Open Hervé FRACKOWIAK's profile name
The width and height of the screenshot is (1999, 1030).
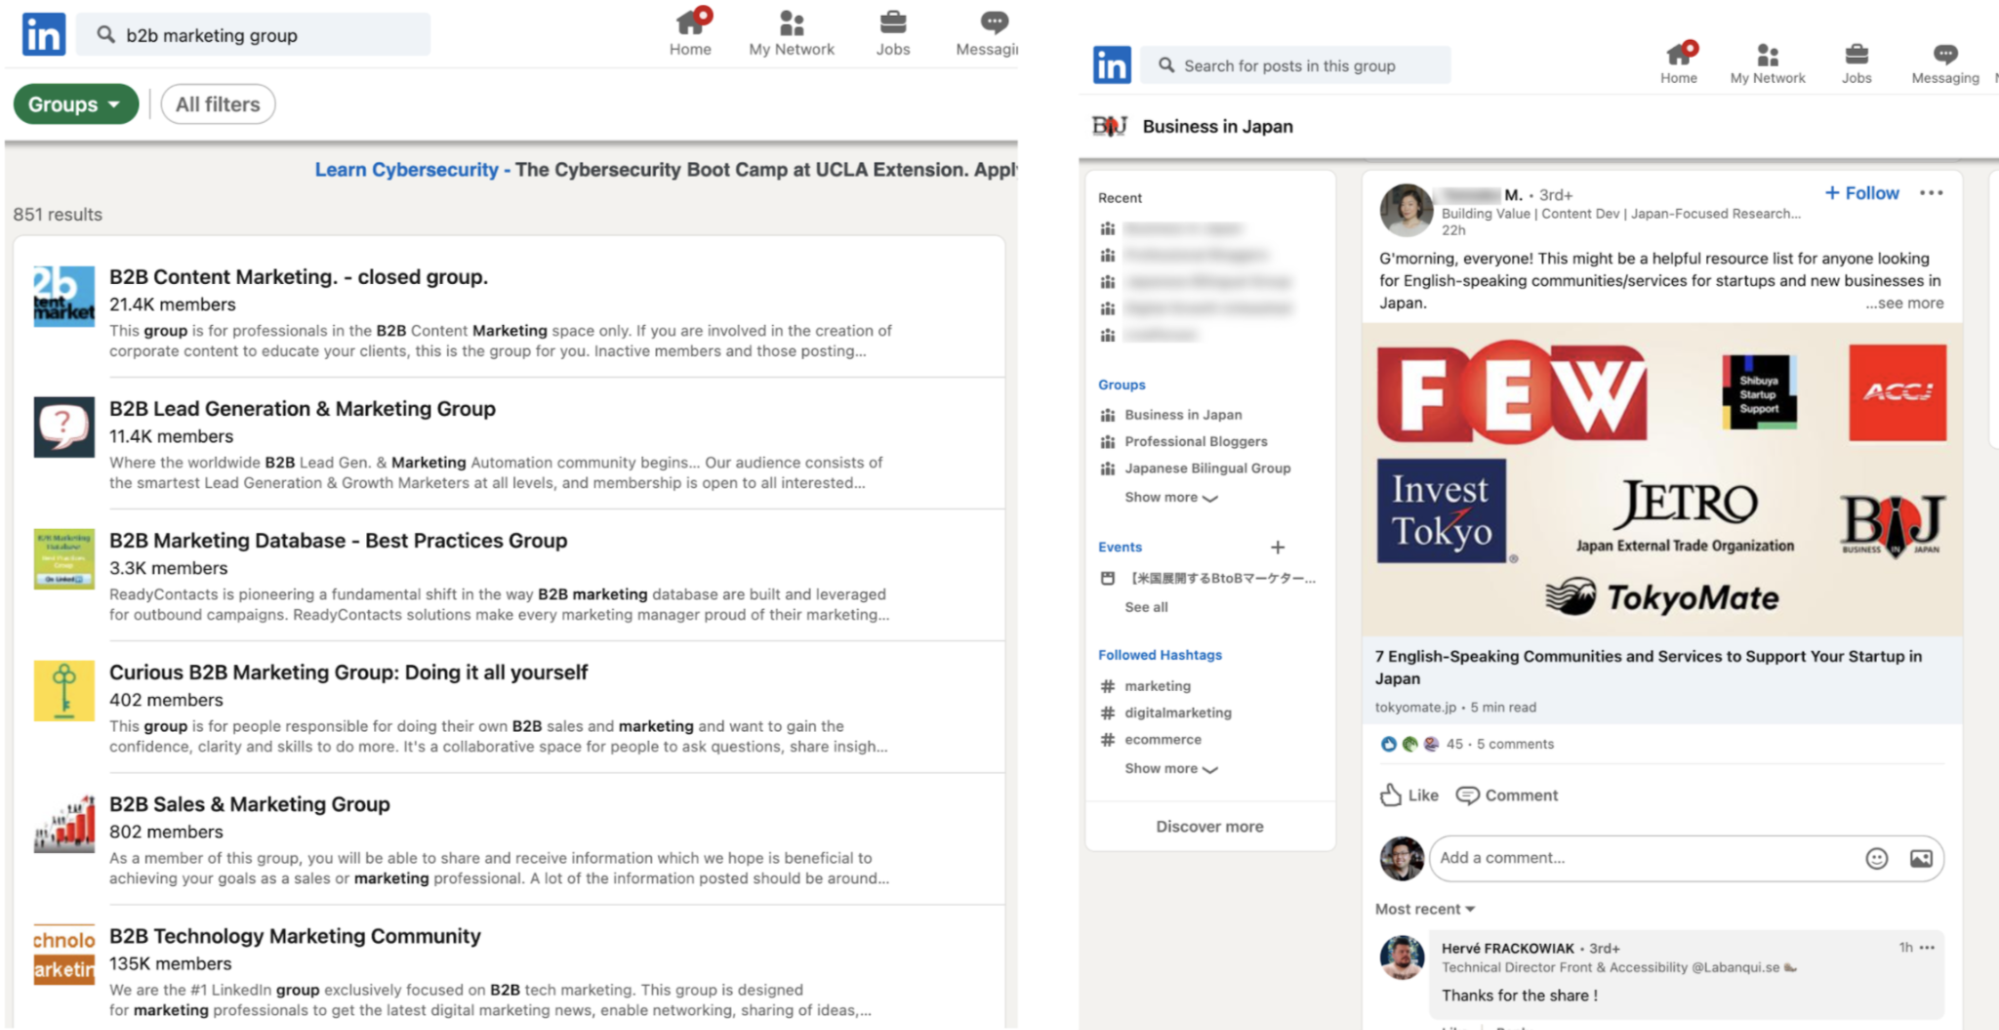[x=1507, y=948]
